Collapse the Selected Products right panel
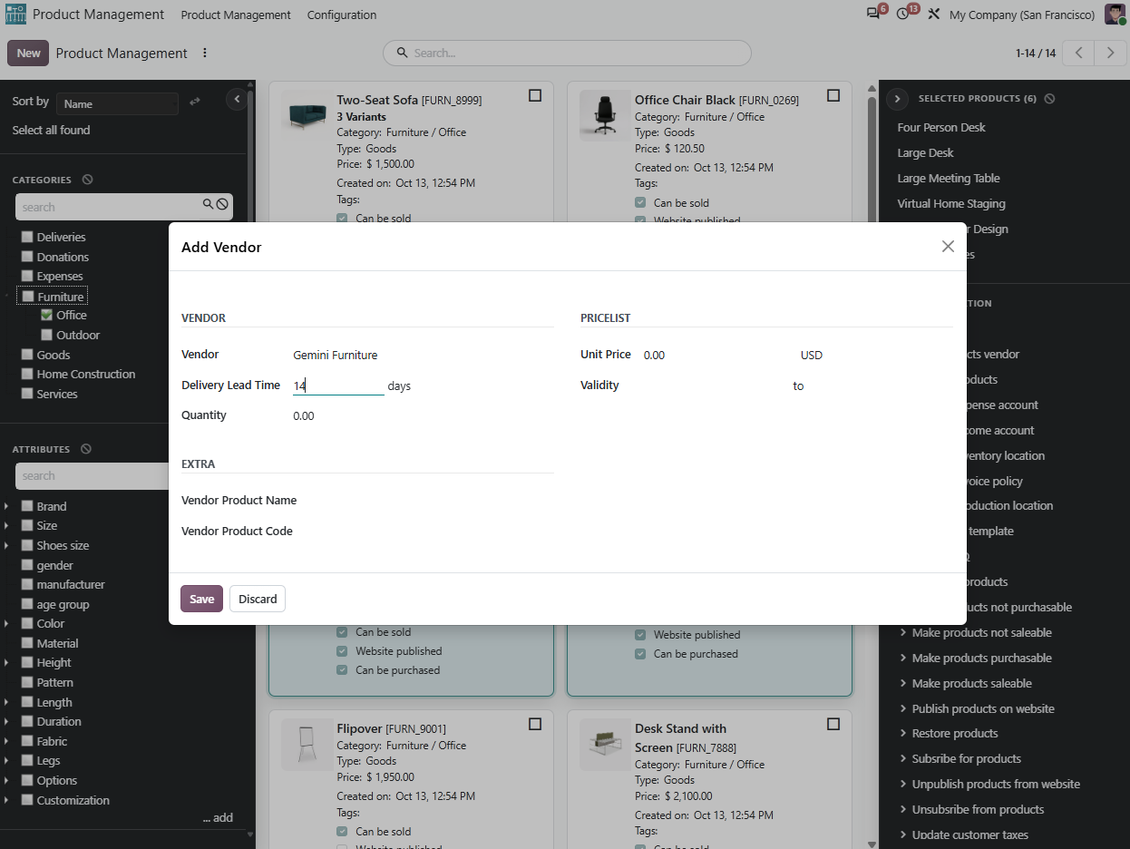This screenshot has height=849, width=1130. (x=897, y=99)
